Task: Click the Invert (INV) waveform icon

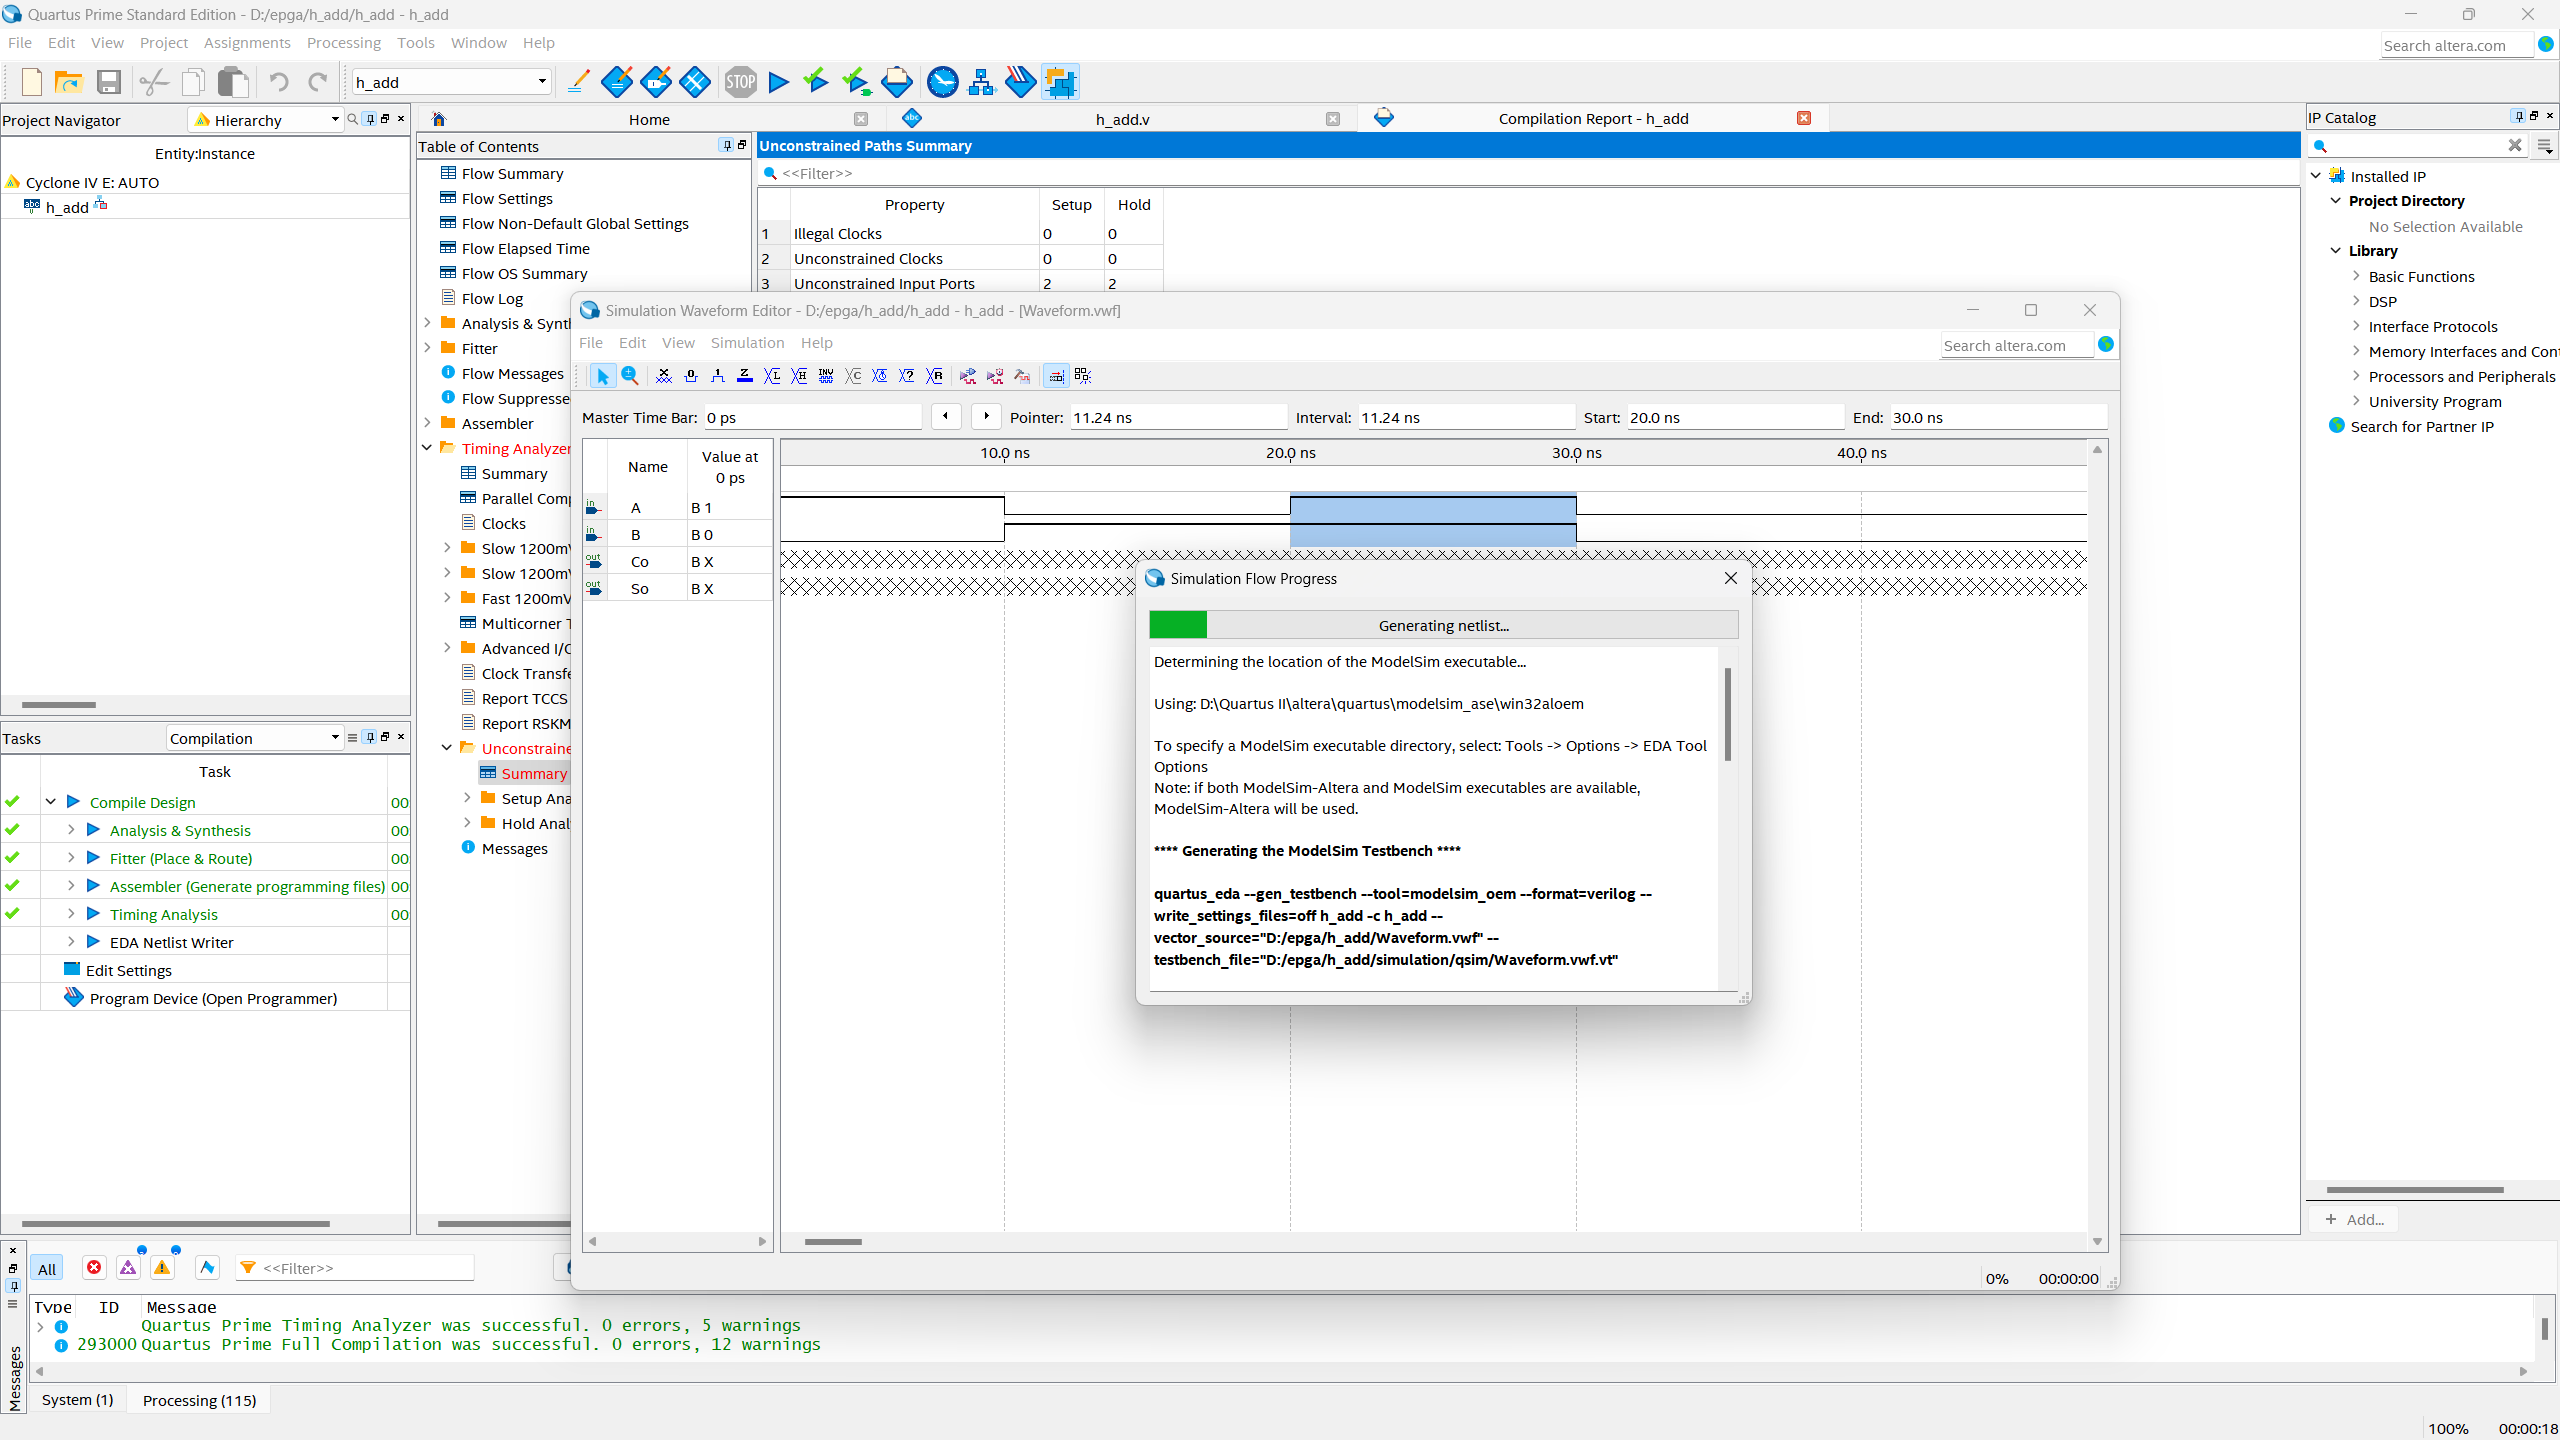Action: tap(826, 376)
